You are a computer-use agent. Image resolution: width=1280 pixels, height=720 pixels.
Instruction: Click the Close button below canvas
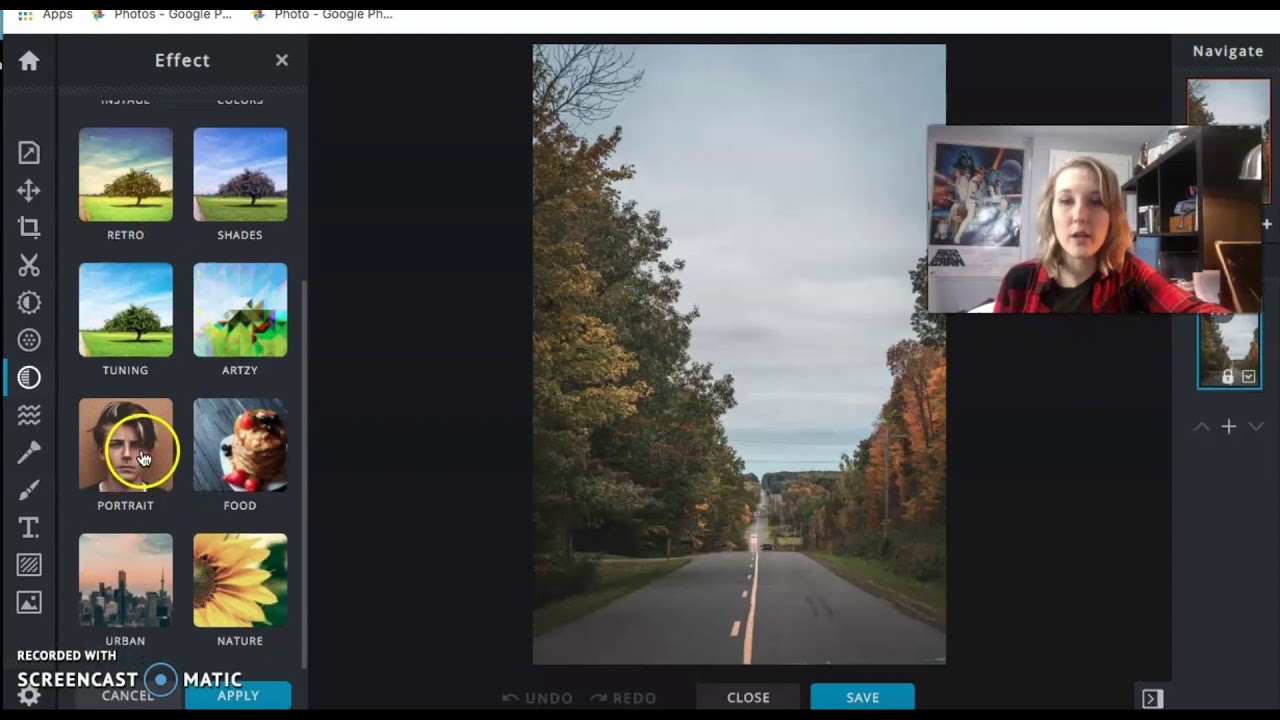coord(748,697)
